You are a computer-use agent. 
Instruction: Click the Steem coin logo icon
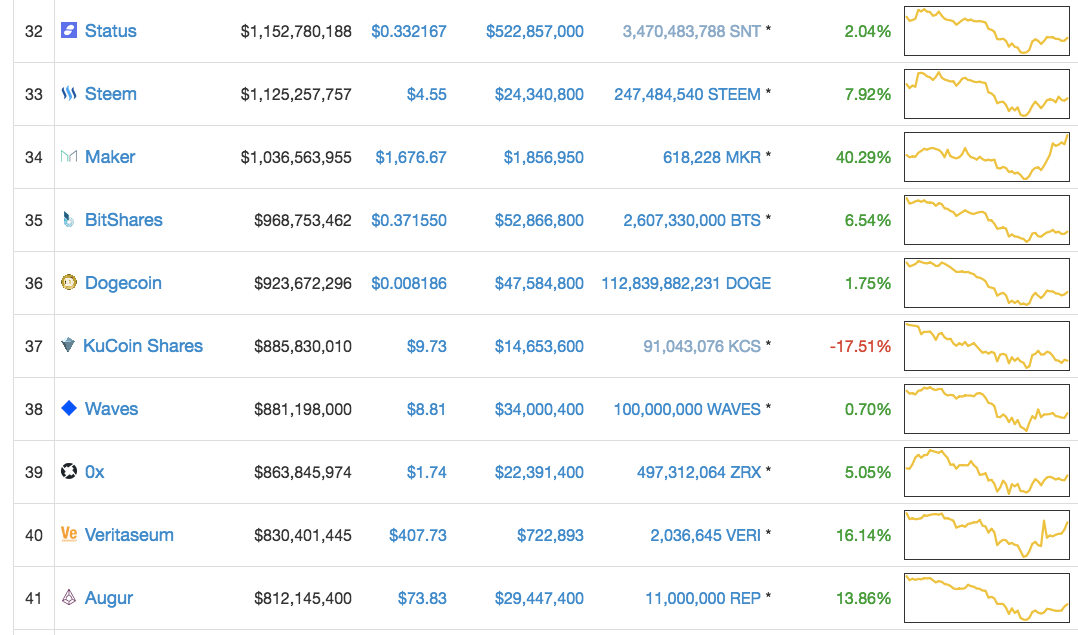click(69, 93)
